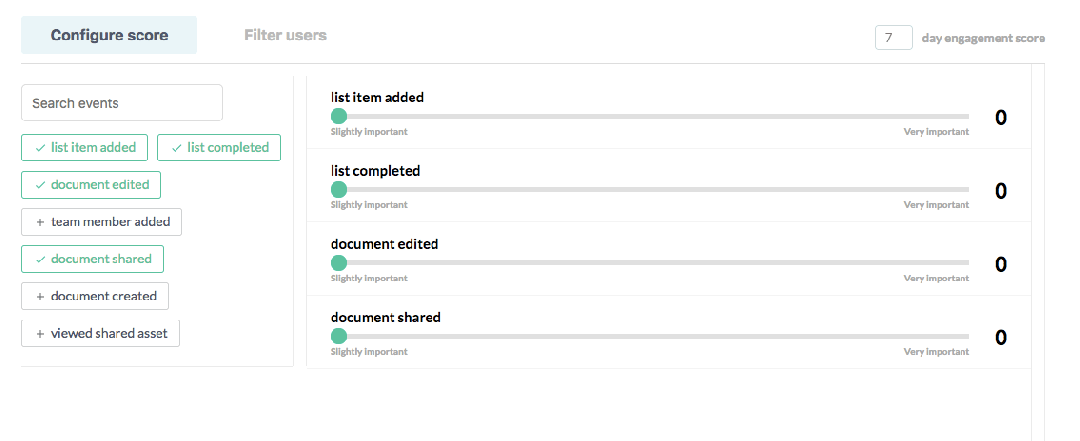The width and height of the screenshot is (1080, 441).
Task: Click the checkmark icon on 'list completed'
Action: click(x=176, y=147)
